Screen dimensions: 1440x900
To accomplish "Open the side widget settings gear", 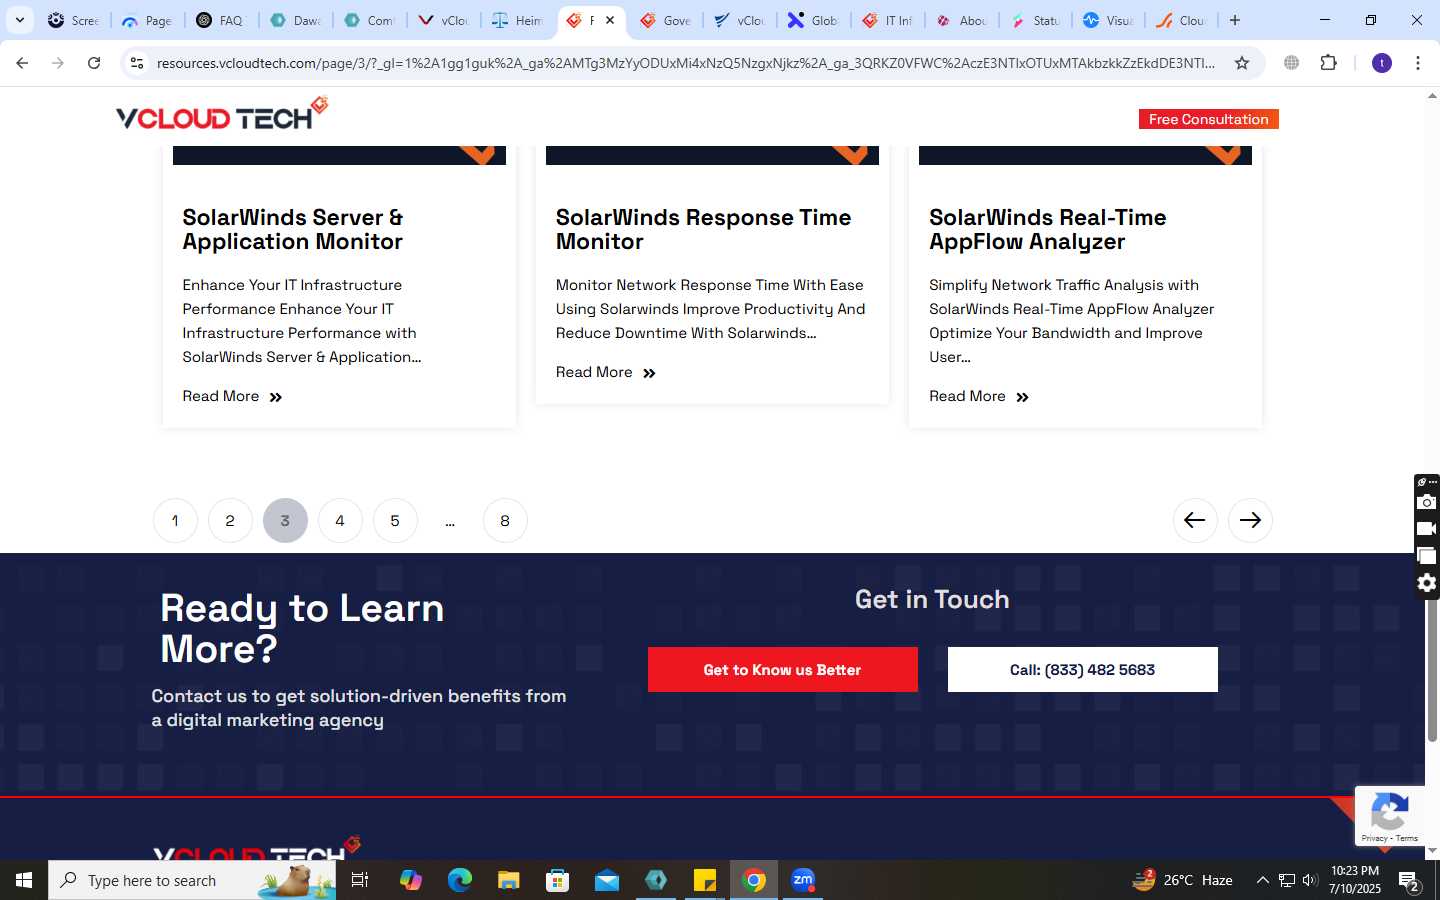I will [x=1427, y=583].
